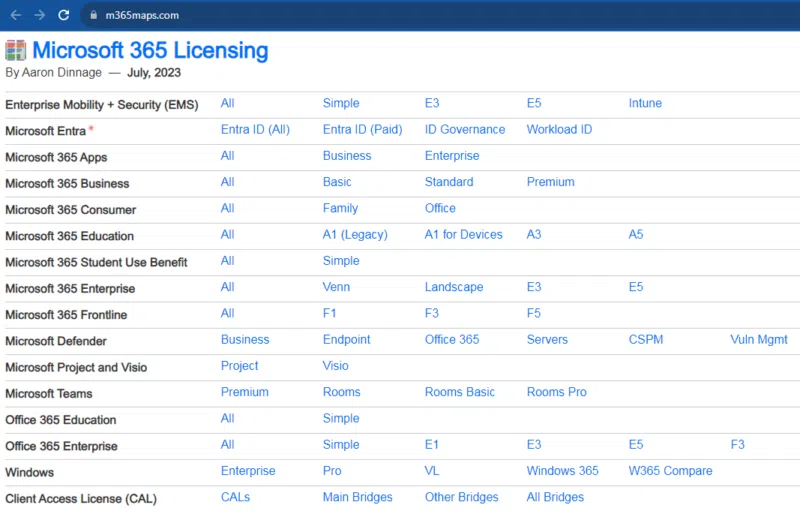Click Teams Rooms Pro link
Image resolution: width=800 pixels, height=511 pixels.
click(x=556, y=392)
